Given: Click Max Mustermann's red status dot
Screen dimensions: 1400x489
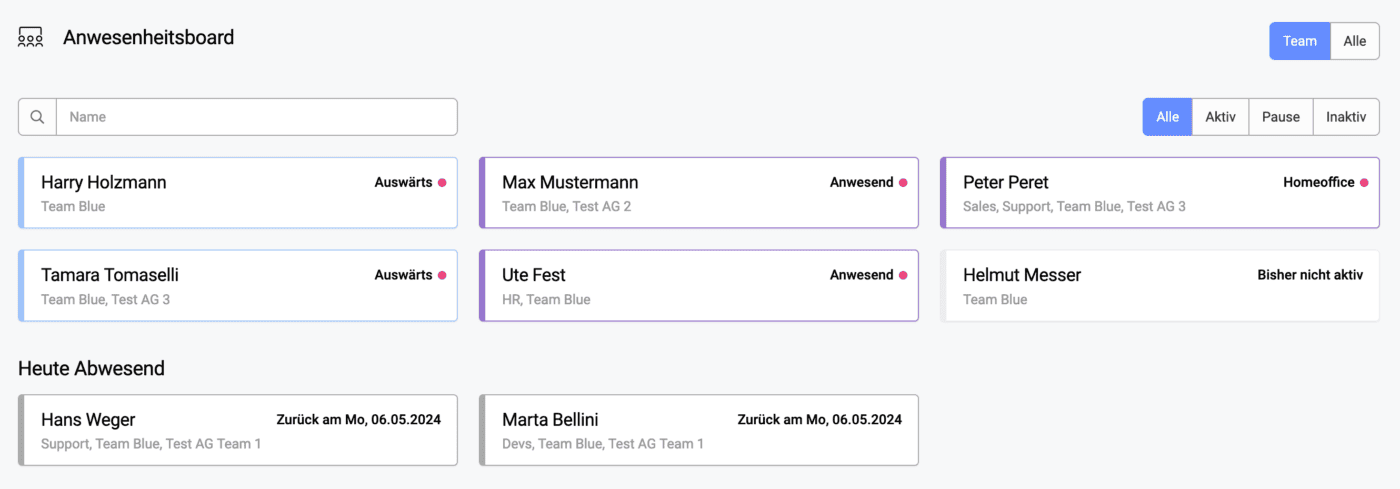Looking at the screenshot, I should (x=903, y=183).
